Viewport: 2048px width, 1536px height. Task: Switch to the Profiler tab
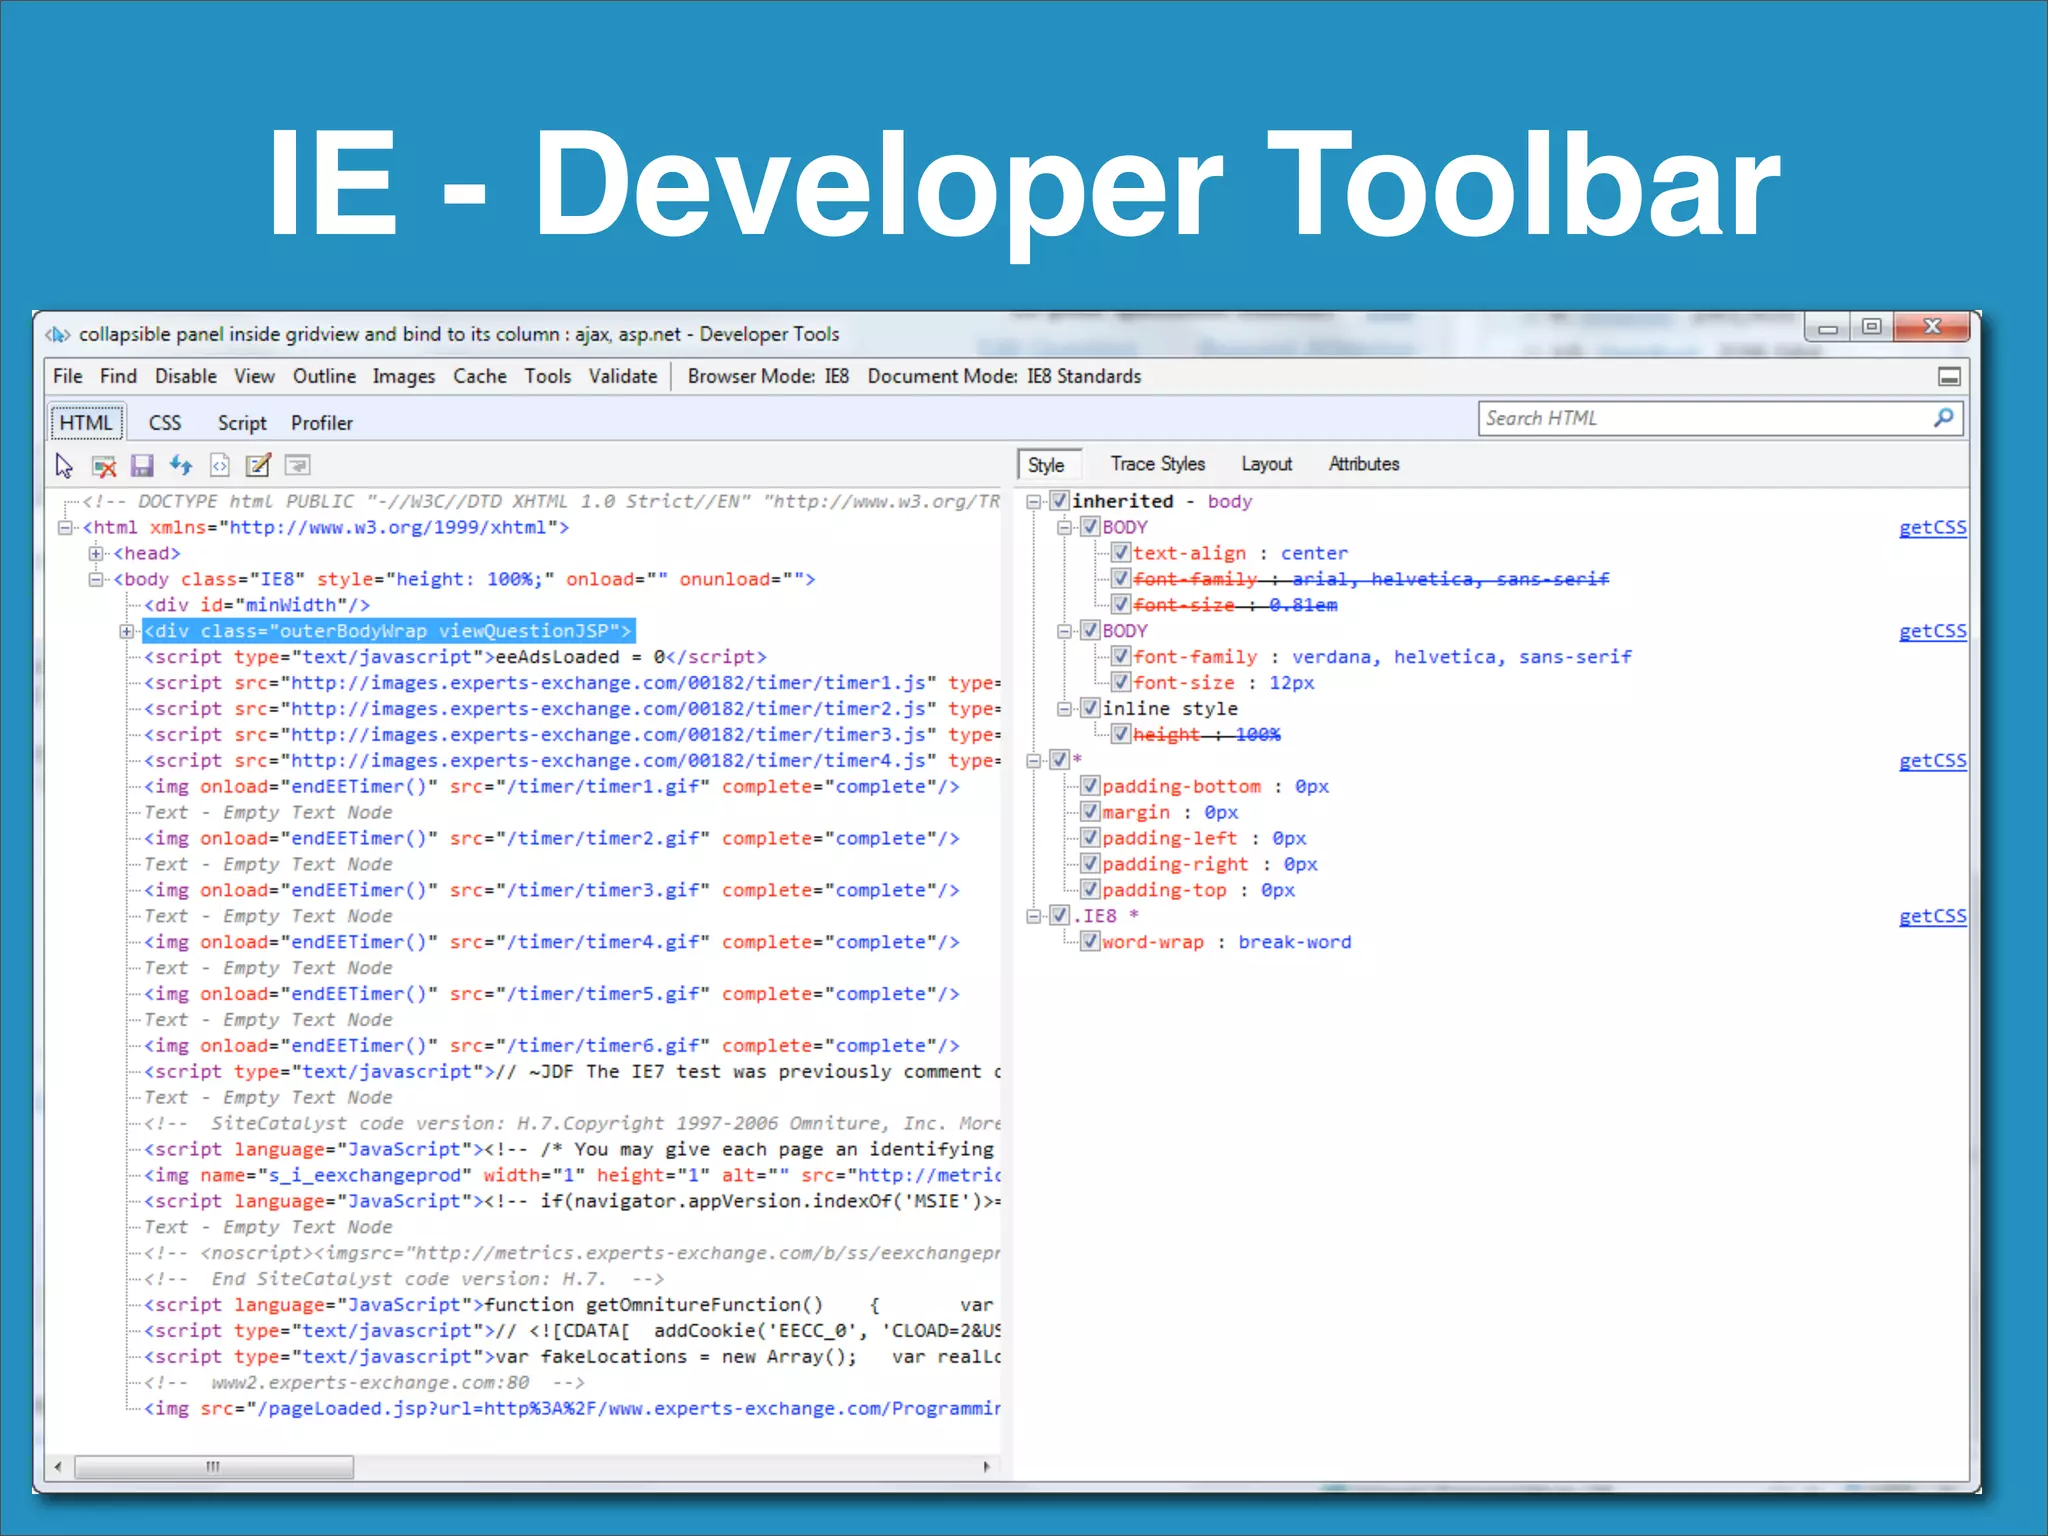[x=322, y=423]
